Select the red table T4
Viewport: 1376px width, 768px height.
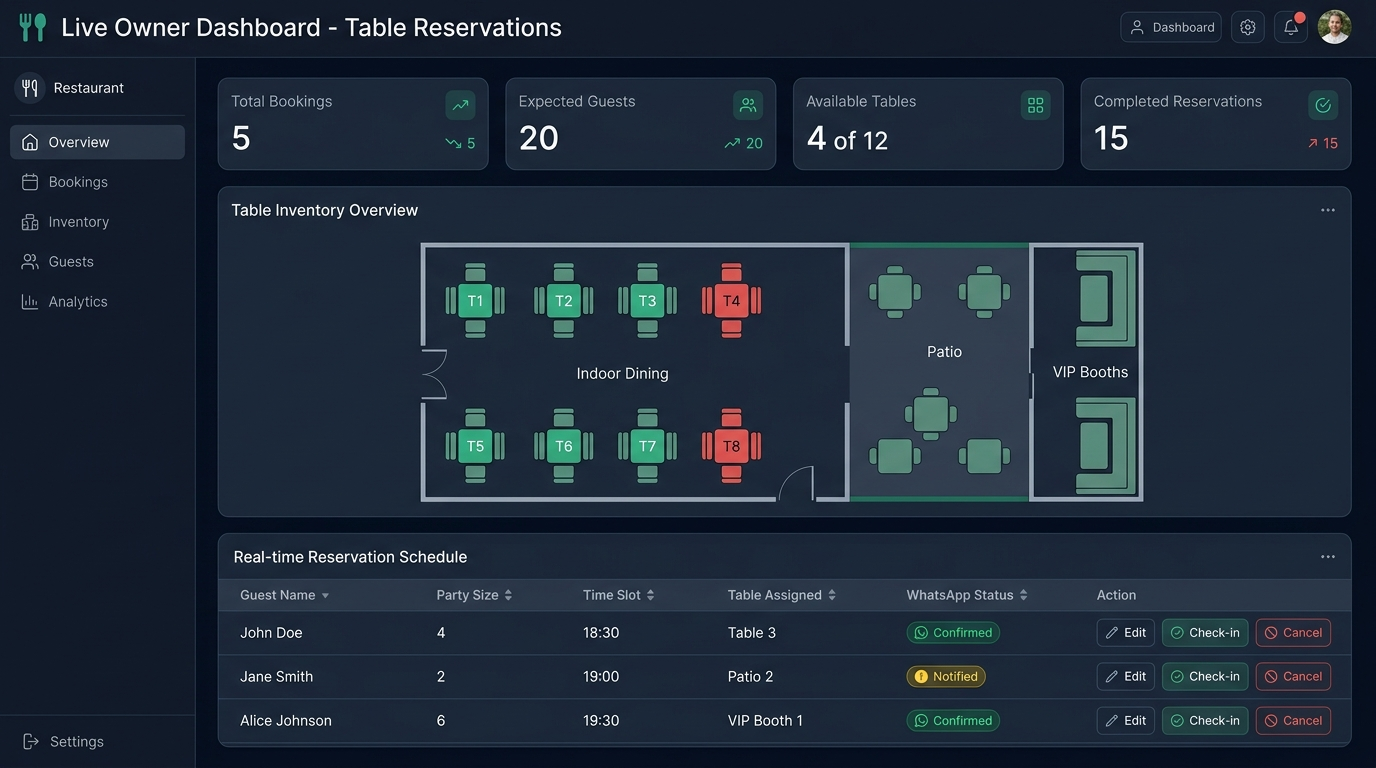731,301
